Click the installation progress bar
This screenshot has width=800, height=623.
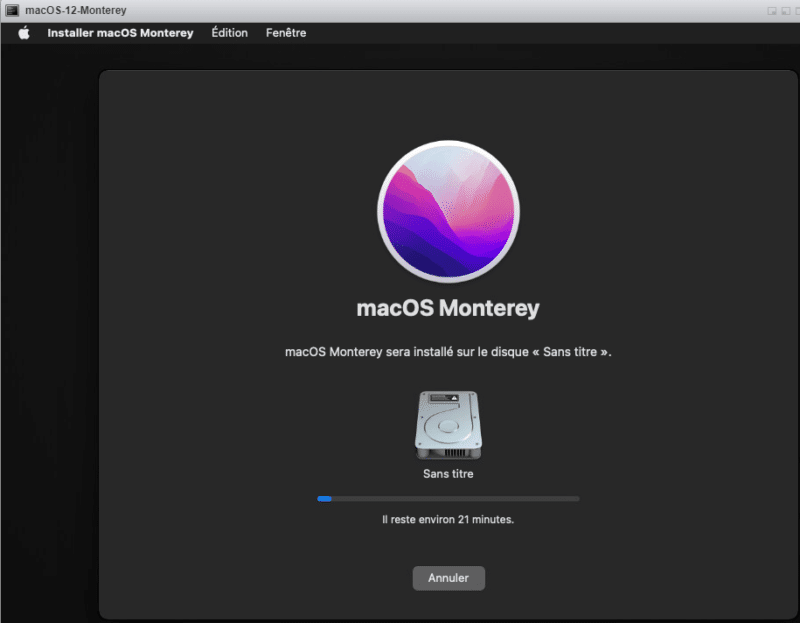(x=450, y=498)
